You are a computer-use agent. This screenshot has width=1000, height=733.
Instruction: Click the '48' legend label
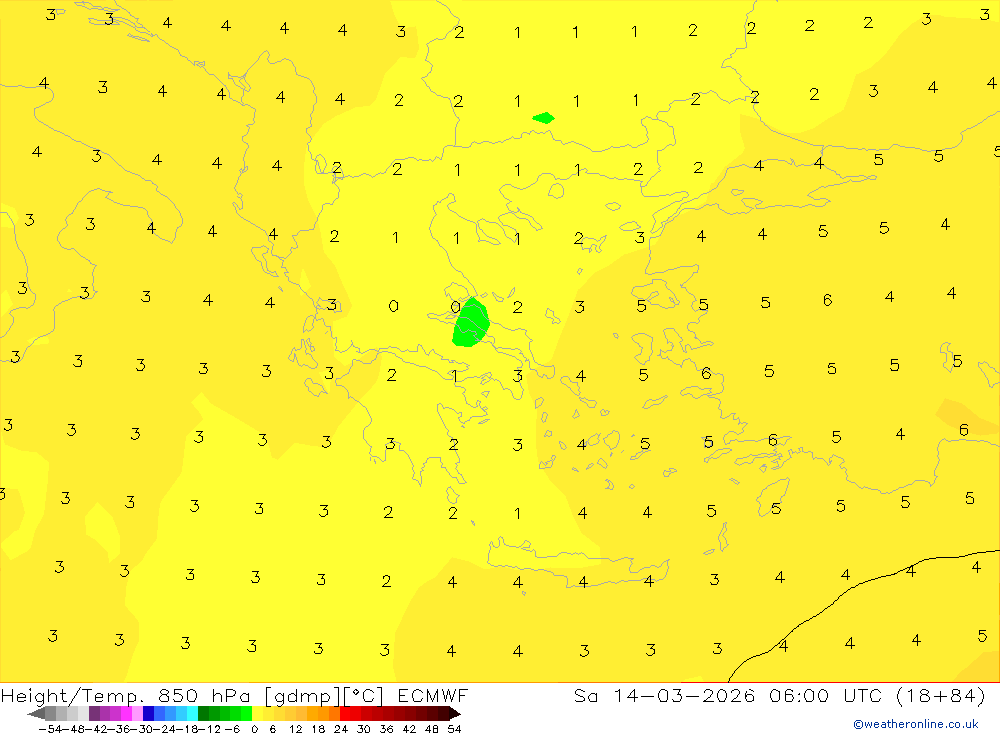(x=432, y=729)
